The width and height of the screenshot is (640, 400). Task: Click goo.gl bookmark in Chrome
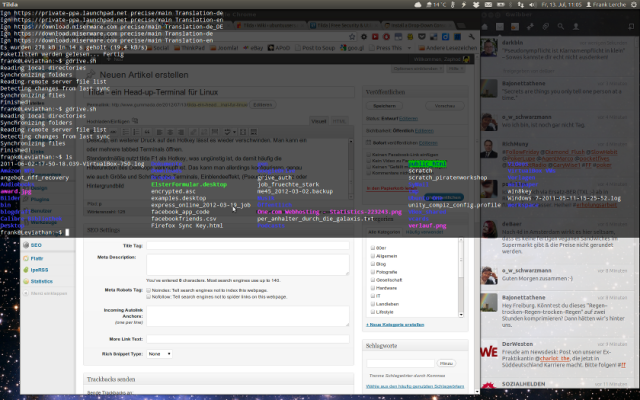pyautogui.click(x=352, y=48)
